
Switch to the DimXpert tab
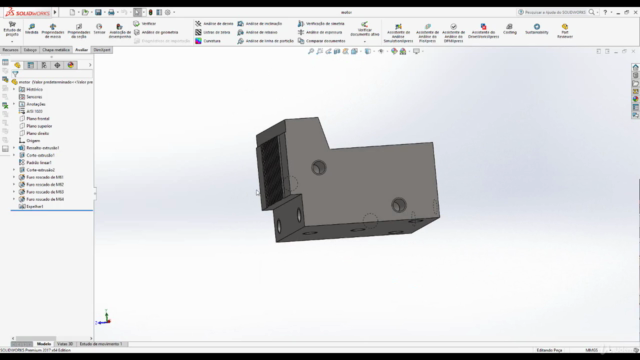[x=102, y=50]
